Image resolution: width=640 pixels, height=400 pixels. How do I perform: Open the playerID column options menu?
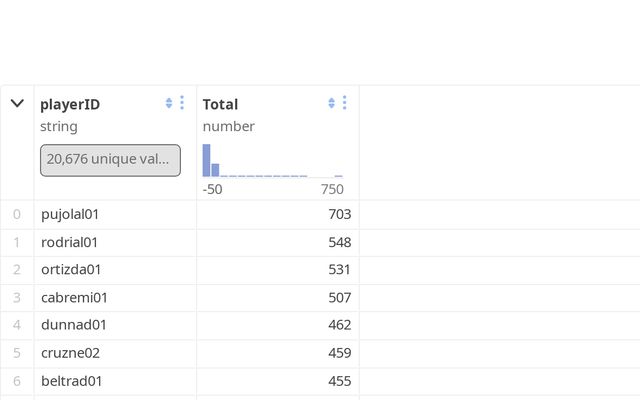182,103
